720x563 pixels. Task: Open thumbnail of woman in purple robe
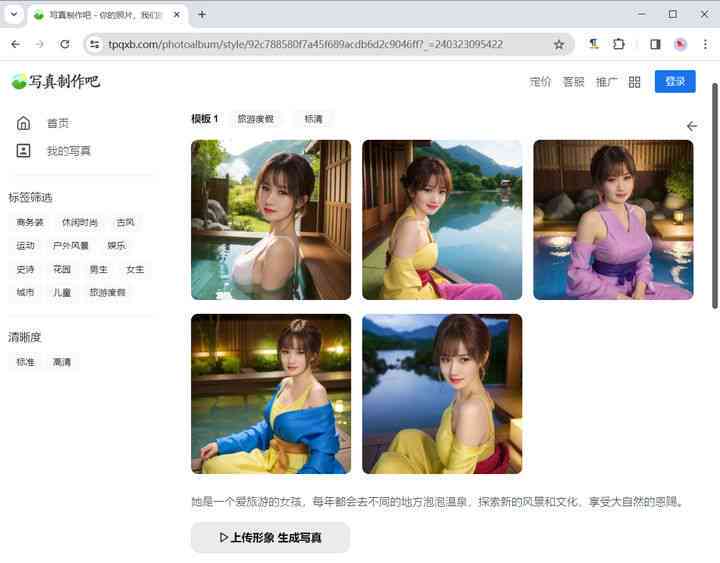point(613,220)
